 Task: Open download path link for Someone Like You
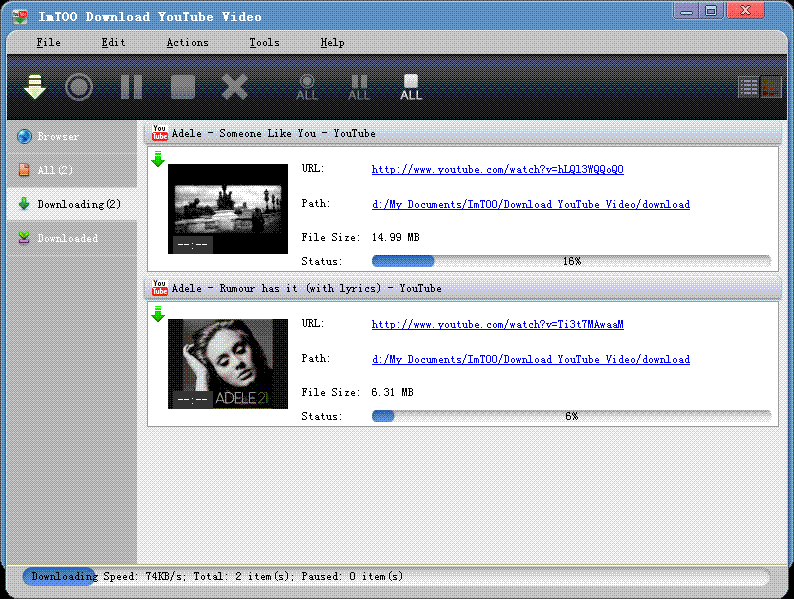coord(531,204)
